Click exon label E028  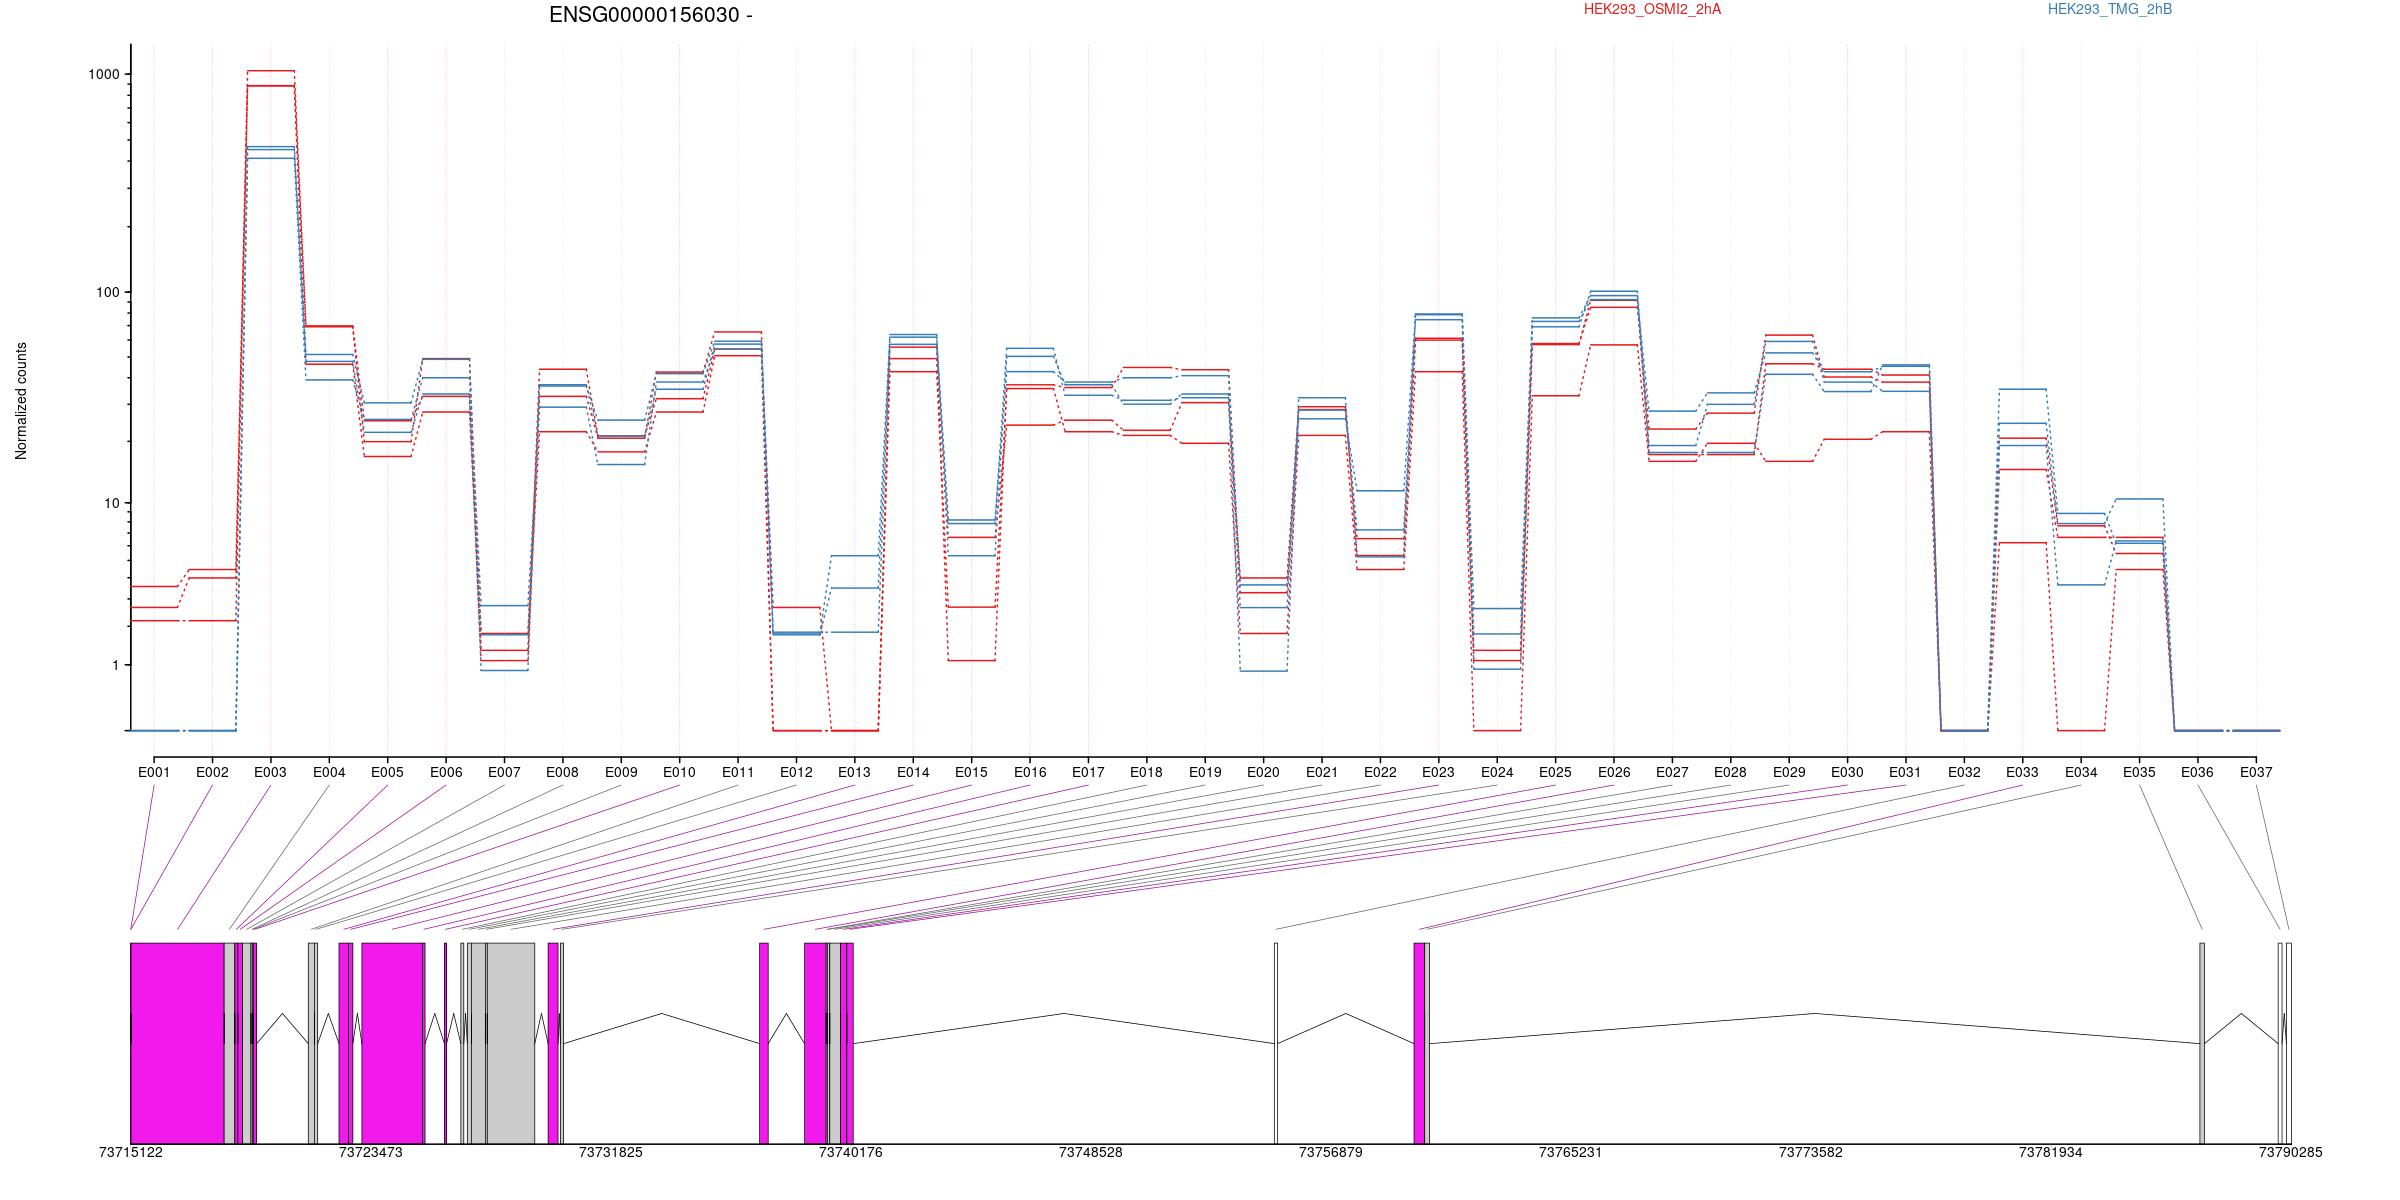pos(1730,772)
